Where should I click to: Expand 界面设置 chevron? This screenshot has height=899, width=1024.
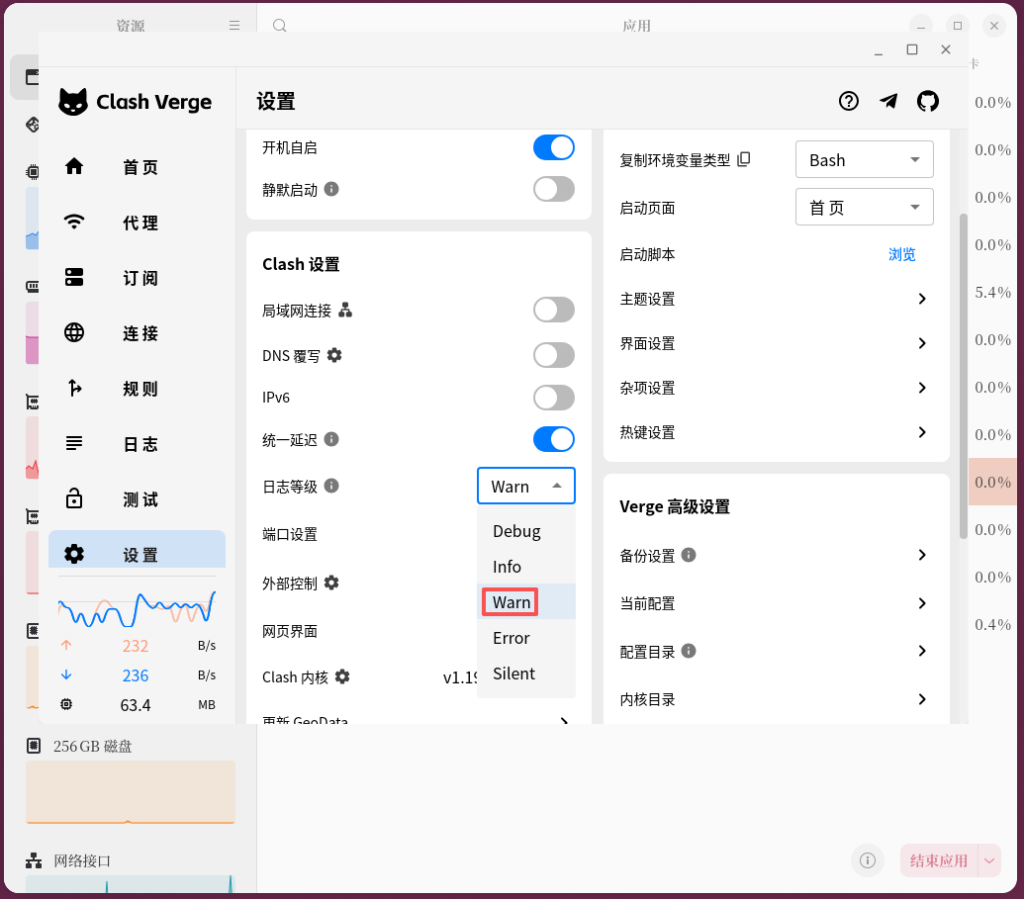pos(921,343)
